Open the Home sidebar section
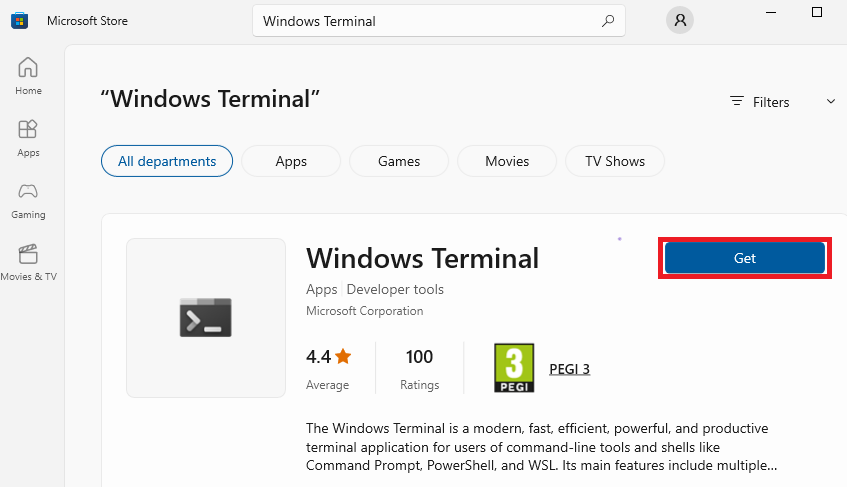Viewport: 847px width, 487px height. [x=28, y=76]
